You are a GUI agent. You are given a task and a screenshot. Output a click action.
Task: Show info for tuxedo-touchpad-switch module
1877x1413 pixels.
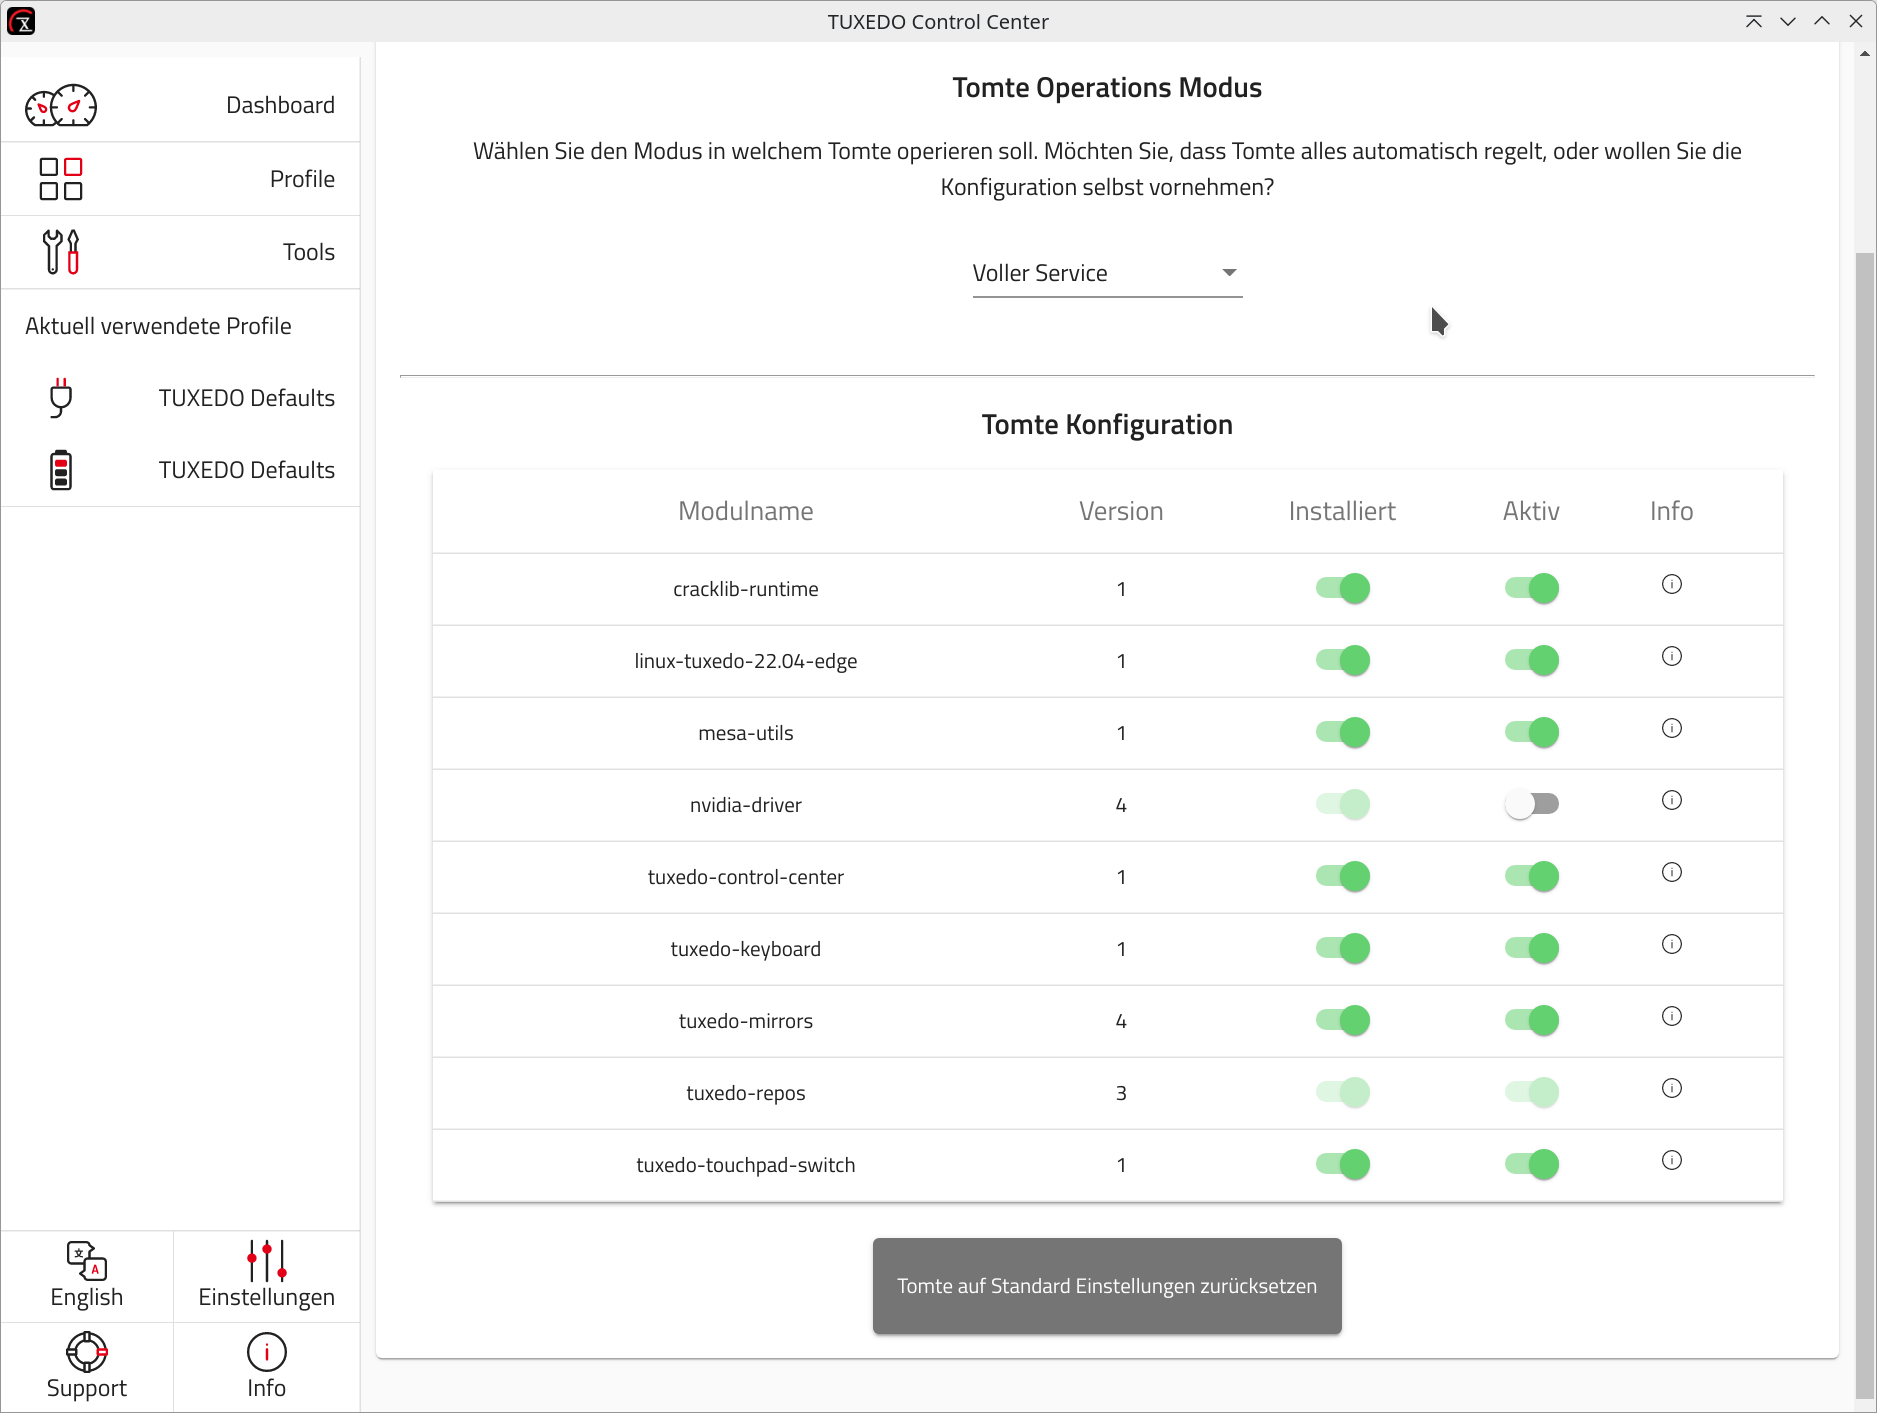click(1672, 1160)
